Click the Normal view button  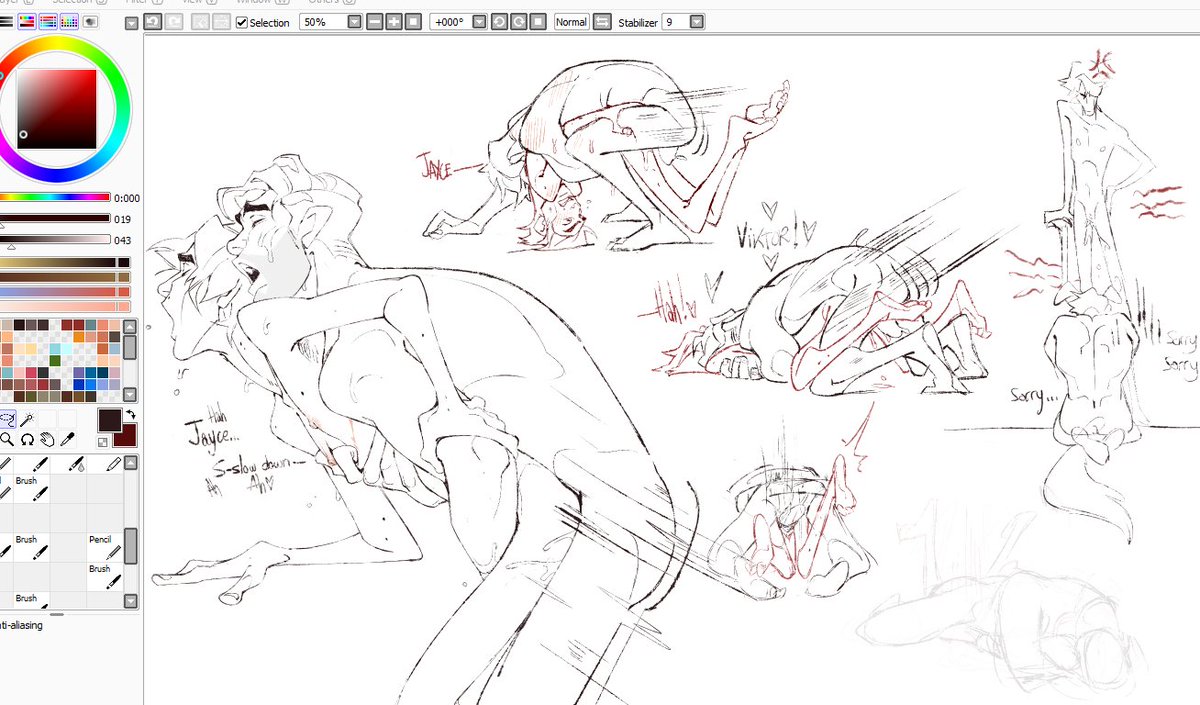(x=571, y=21)
